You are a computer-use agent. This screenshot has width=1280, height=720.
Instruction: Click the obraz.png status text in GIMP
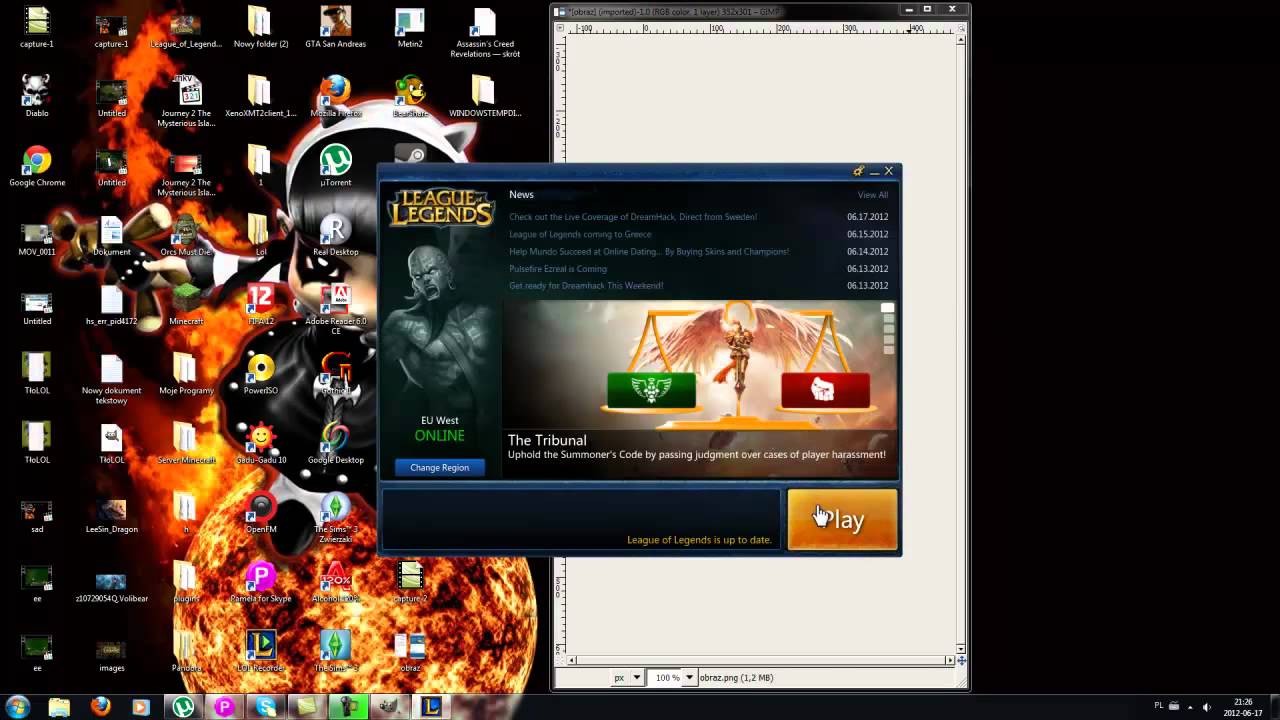pyautogui.click(x=736, y=678)
